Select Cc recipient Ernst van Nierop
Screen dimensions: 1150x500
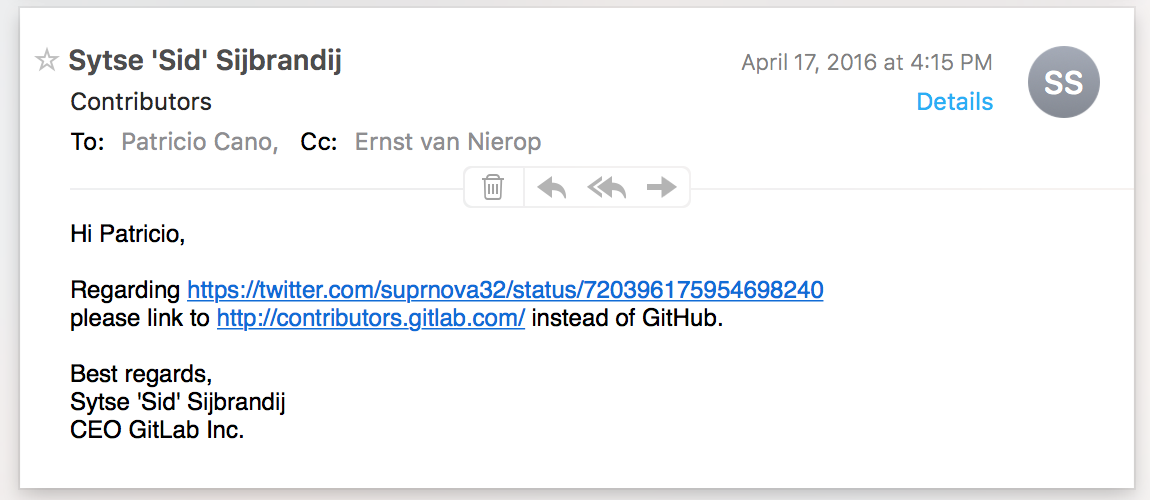coord(448,142)
